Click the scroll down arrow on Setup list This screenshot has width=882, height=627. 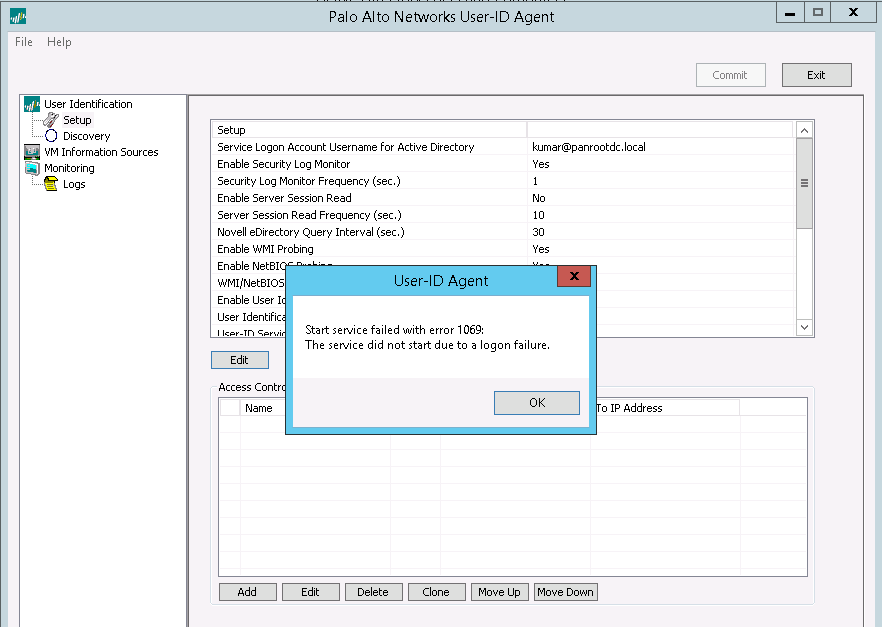coord(803,327)
